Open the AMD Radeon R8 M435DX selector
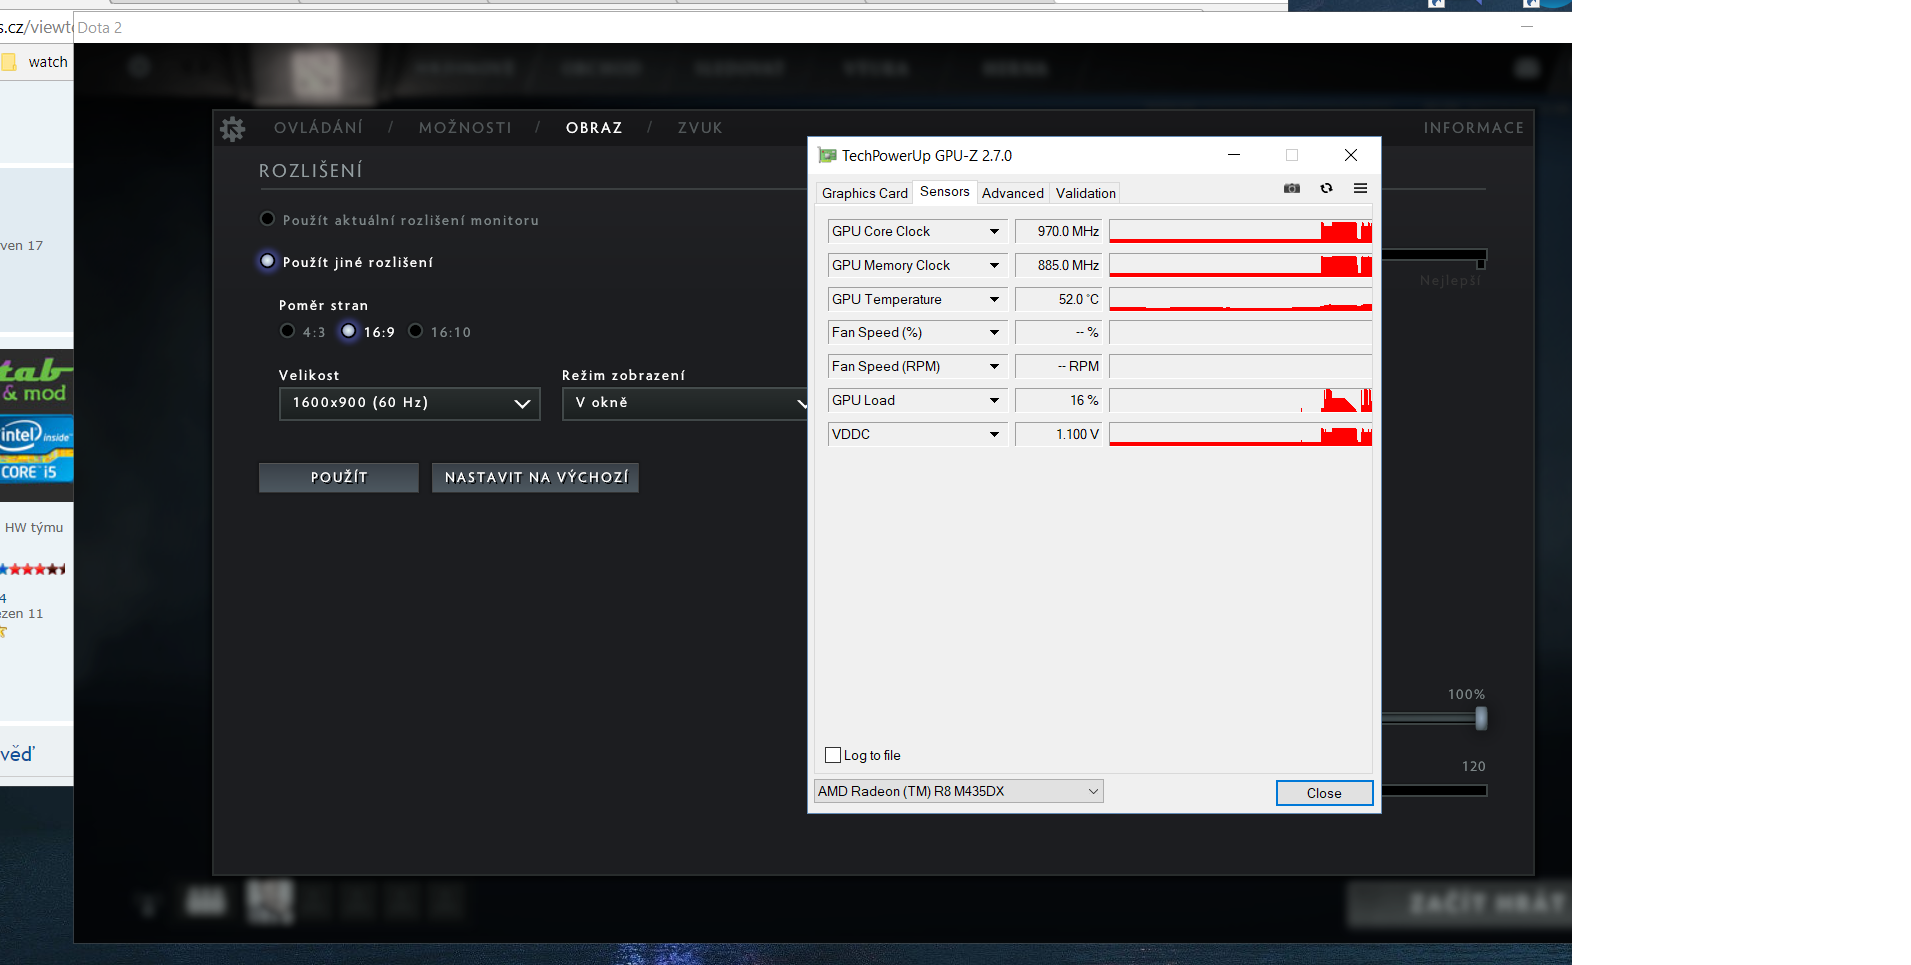1911x965 pixels. pyautogui.click(x=959, y=791)
